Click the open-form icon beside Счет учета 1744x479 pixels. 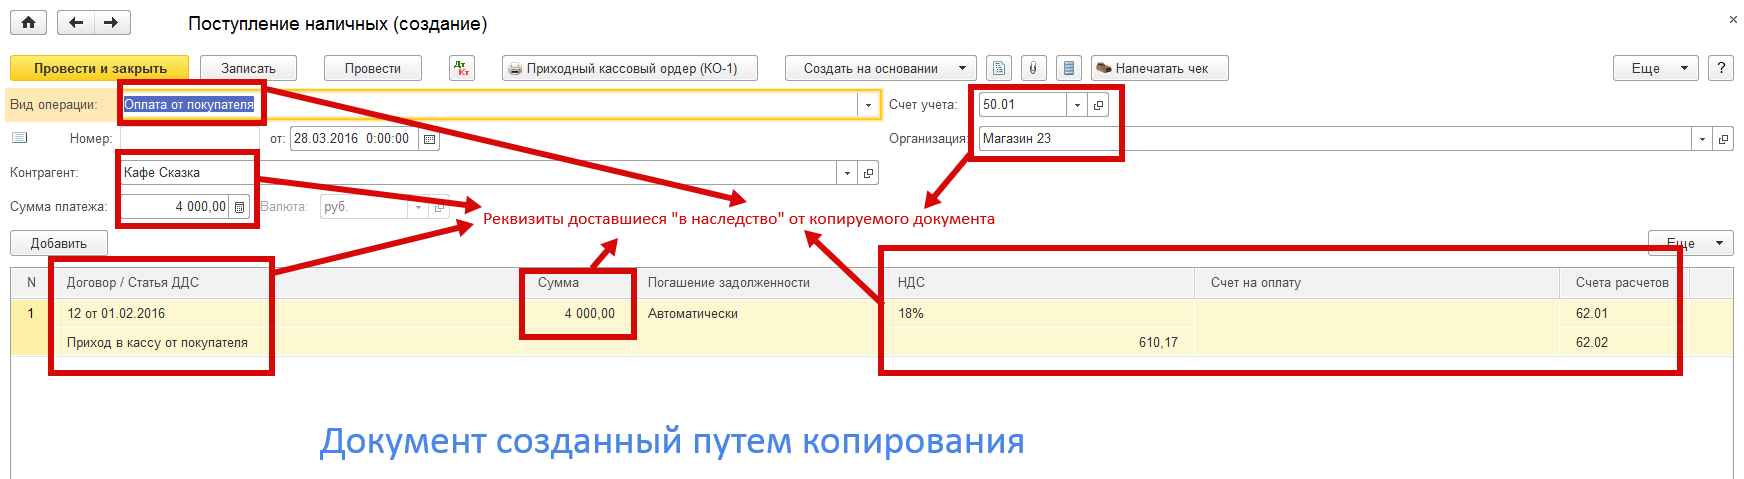1098,105
